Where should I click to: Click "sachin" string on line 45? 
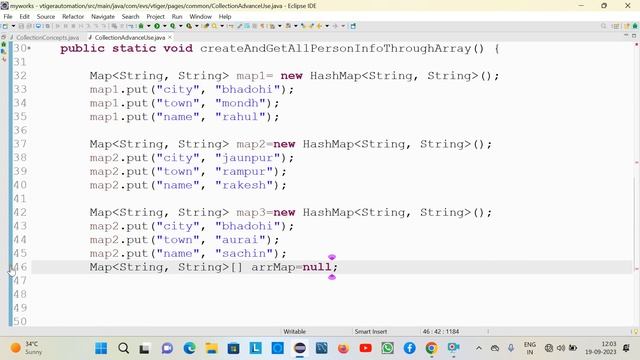click(x=244, y=253)
